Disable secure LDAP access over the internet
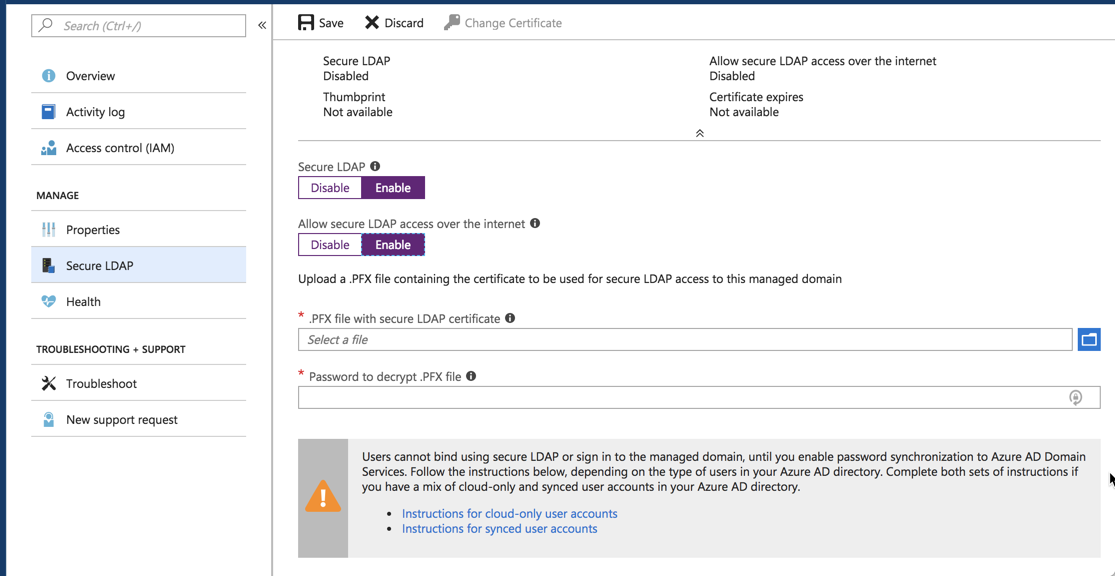Screen dimensions: 1115x576 (330, 245)
